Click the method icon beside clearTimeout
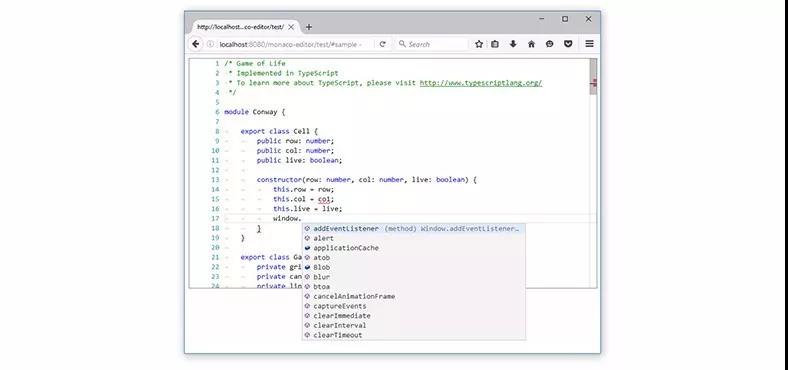 (308, 335)
